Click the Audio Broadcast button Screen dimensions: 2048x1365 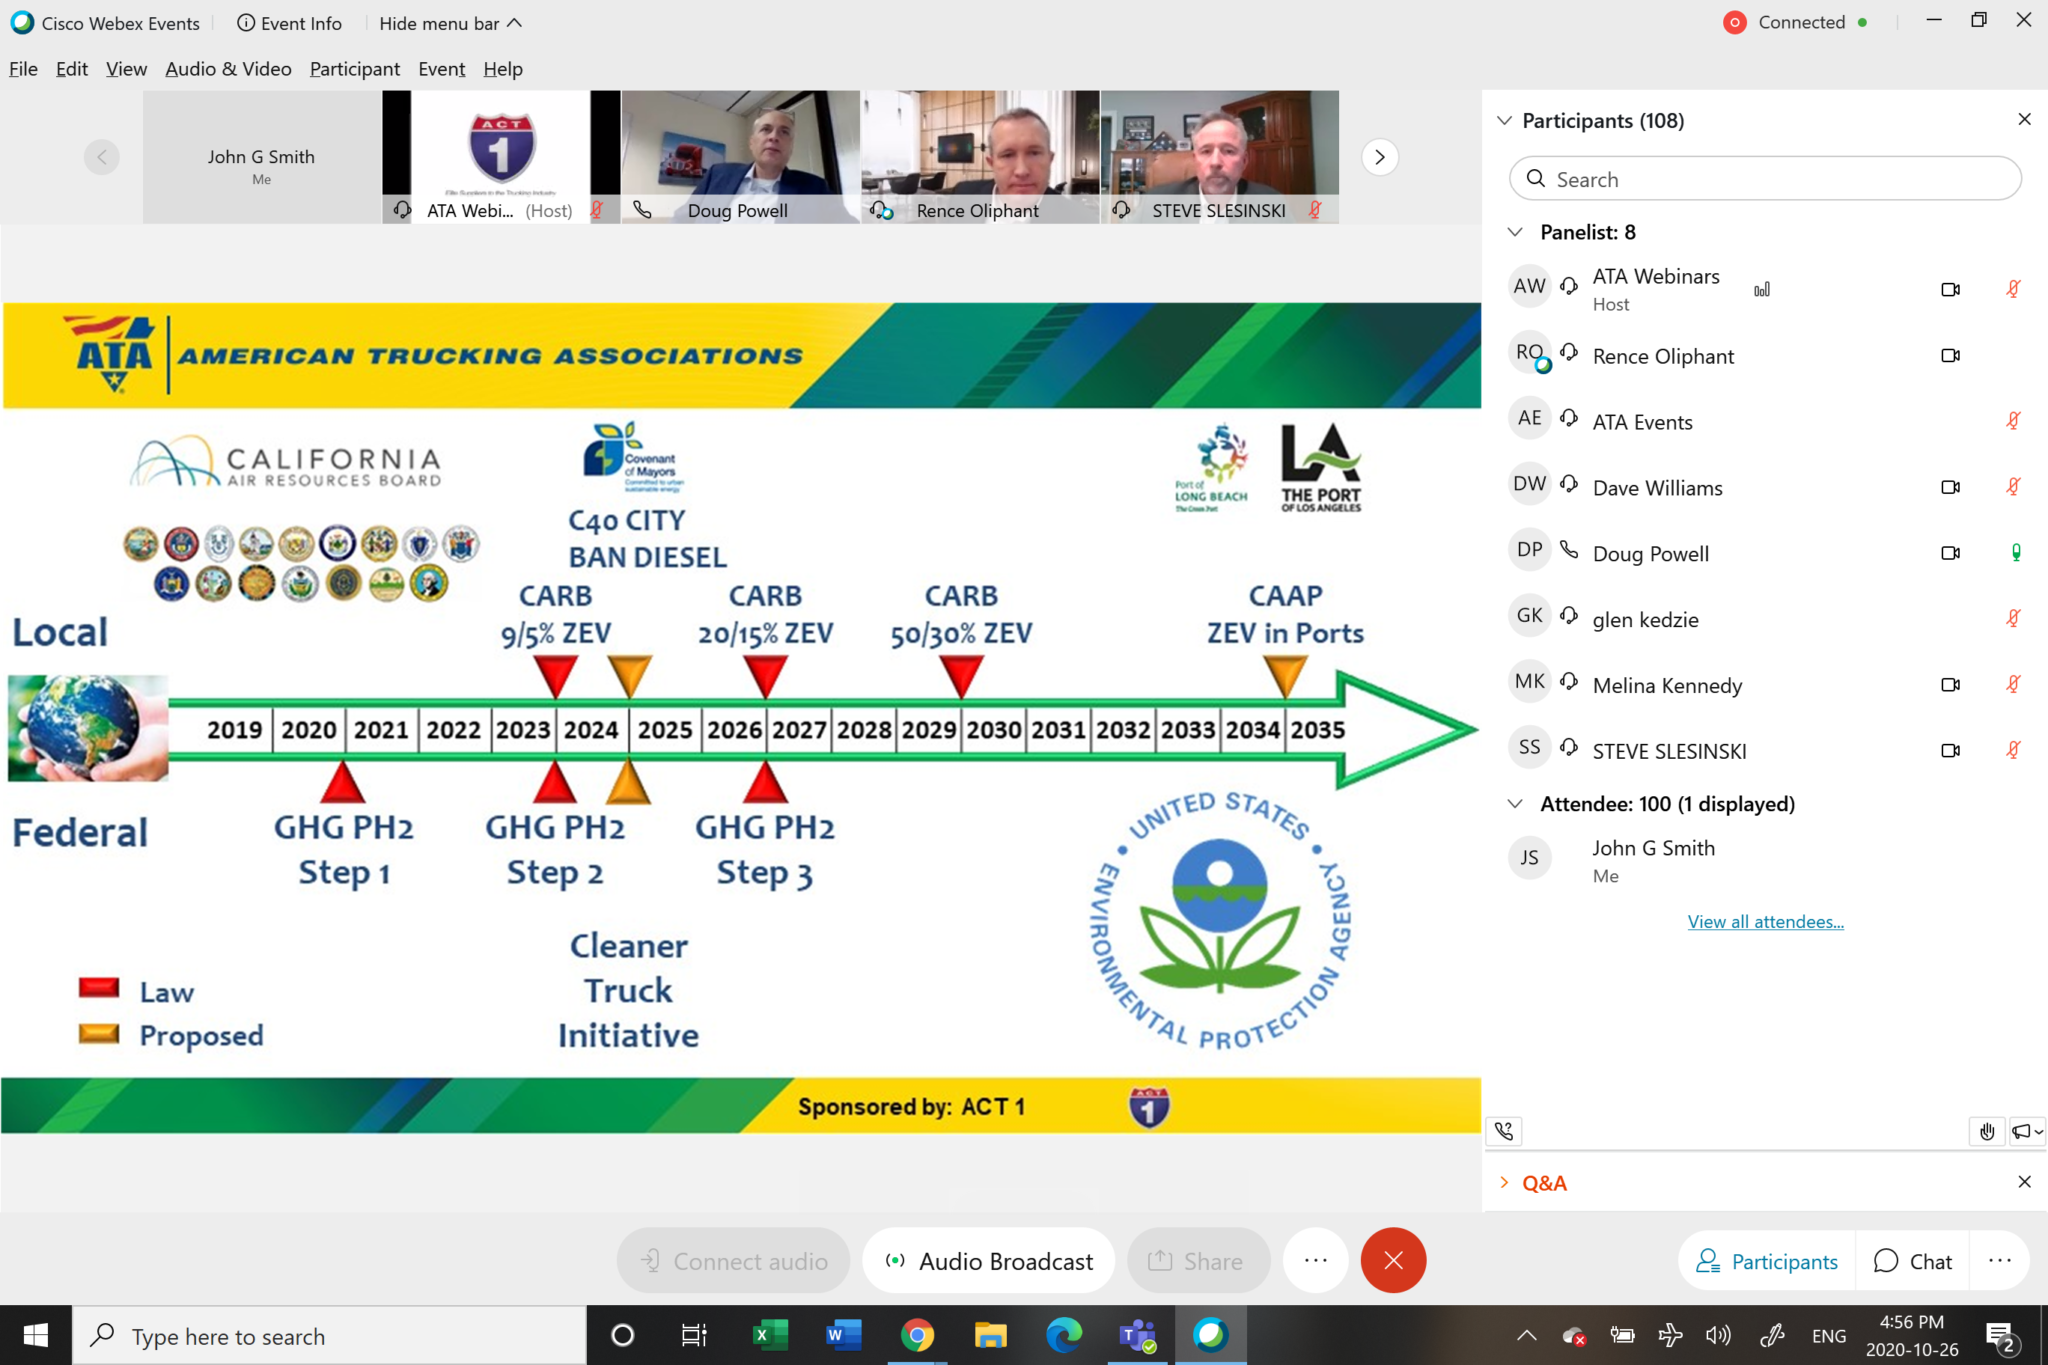(989, 1261)
